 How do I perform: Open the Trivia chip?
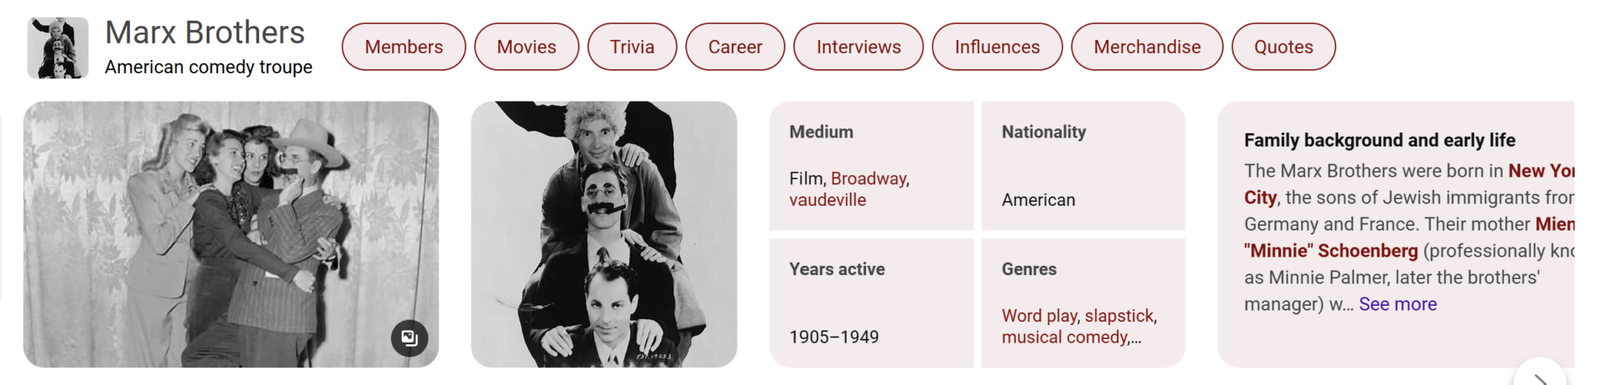click(x=632, y=47)
